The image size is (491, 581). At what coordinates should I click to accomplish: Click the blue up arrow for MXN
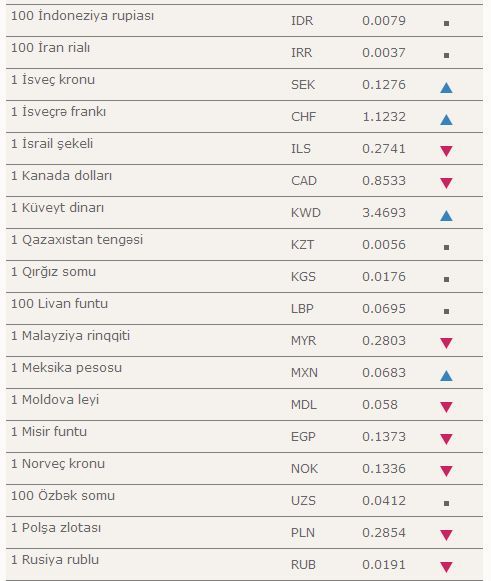click(x=446, y=376)
